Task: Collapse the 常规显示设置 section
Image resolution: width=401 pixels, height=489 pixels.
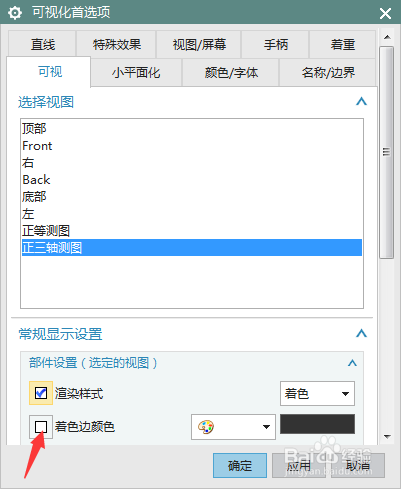Action: (361, 333)
